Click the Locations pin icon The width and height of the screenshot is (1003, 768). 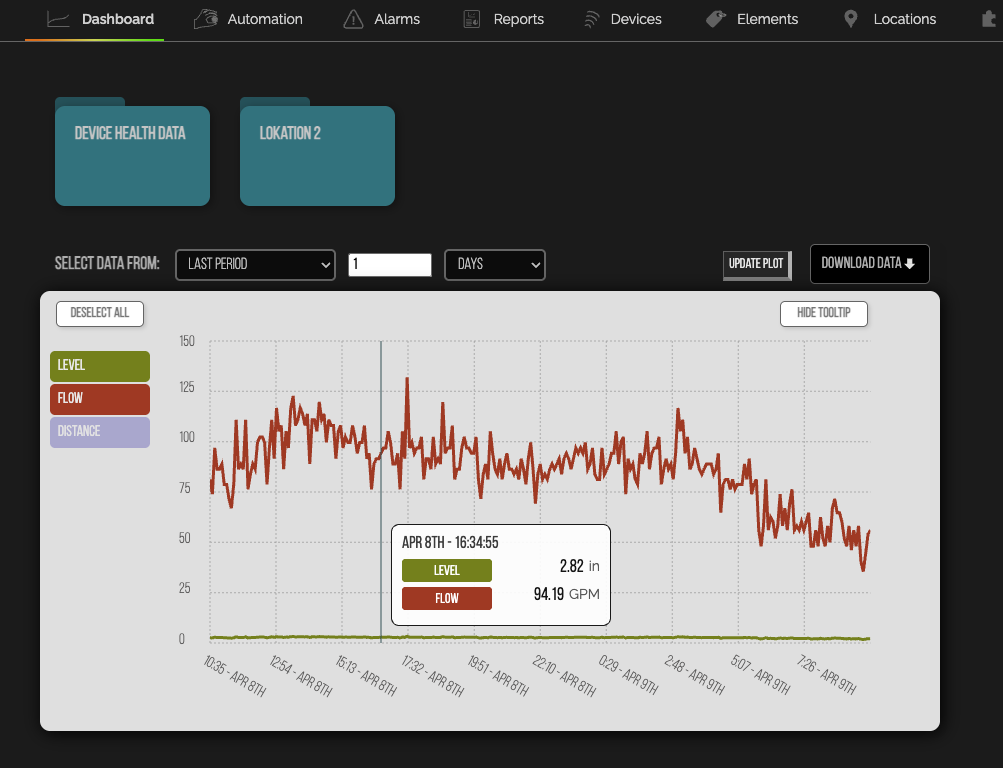[x=850, y=19]
